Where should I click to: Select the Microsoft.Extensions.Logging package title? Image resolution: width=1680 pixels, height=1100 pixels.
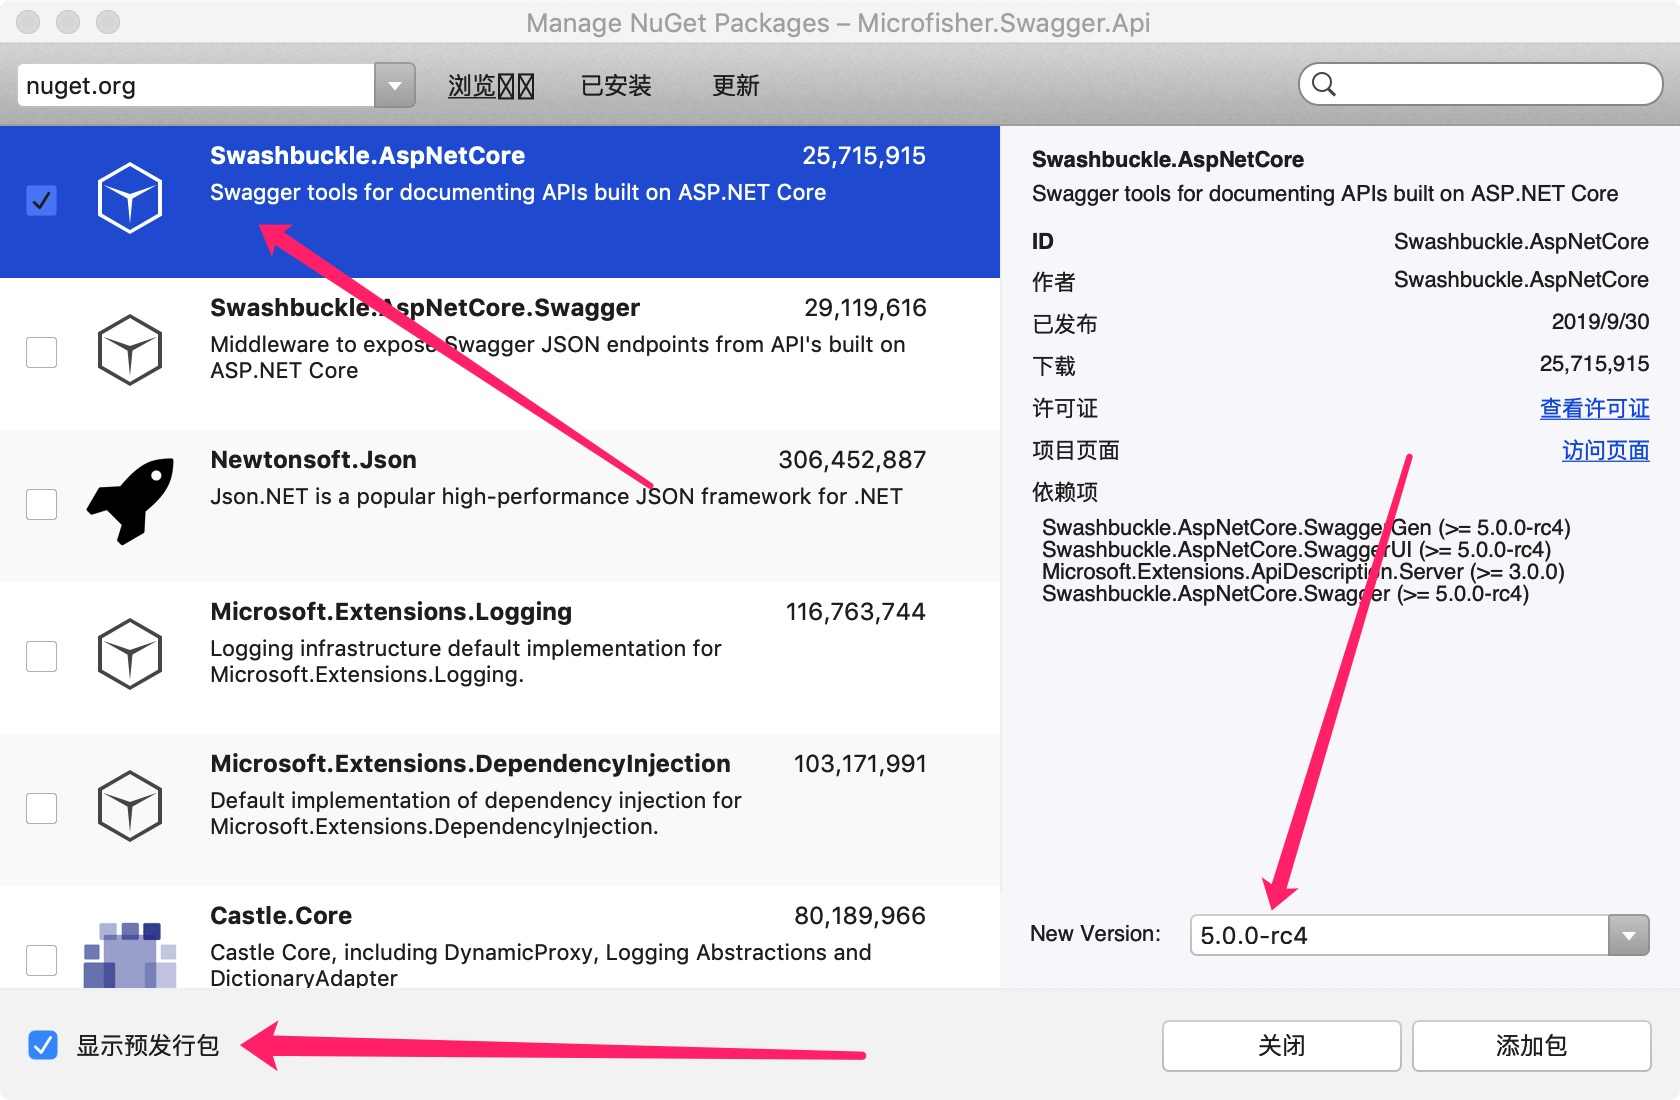point(391,612)
